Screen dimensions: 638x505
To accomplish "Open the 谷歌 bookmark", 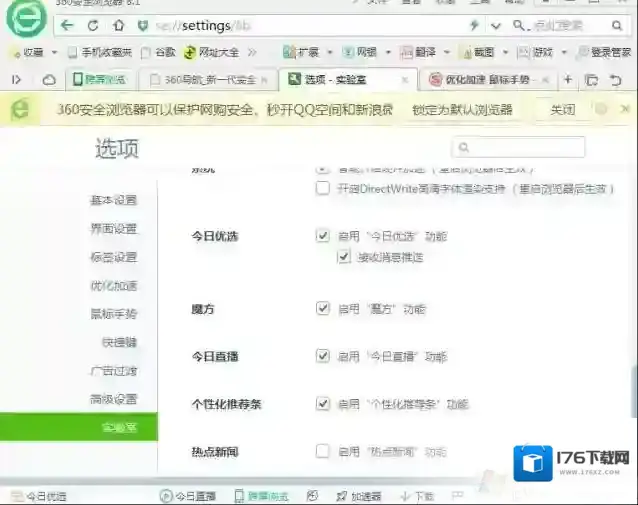I will pos(158,52).
